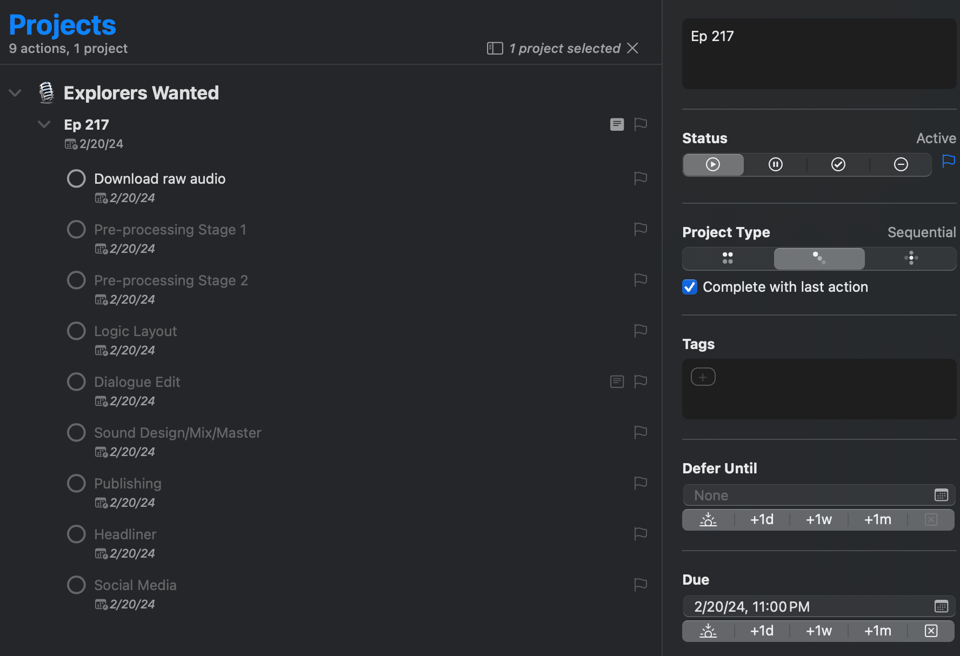960x656 pixels.
Task: Collapse the Explorers Wanted folder
Action: coord(15,93)
